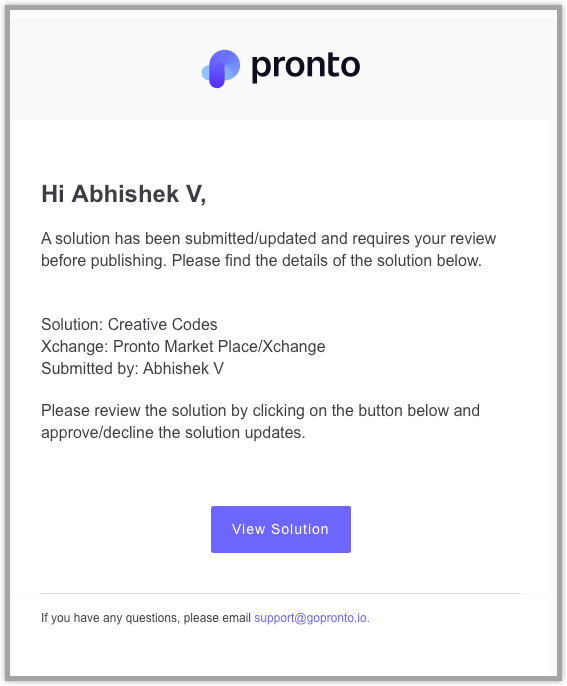Select the 'Hi Abhishek V,' greeting heading
567x686 pixels.
(x=123, y=194)
